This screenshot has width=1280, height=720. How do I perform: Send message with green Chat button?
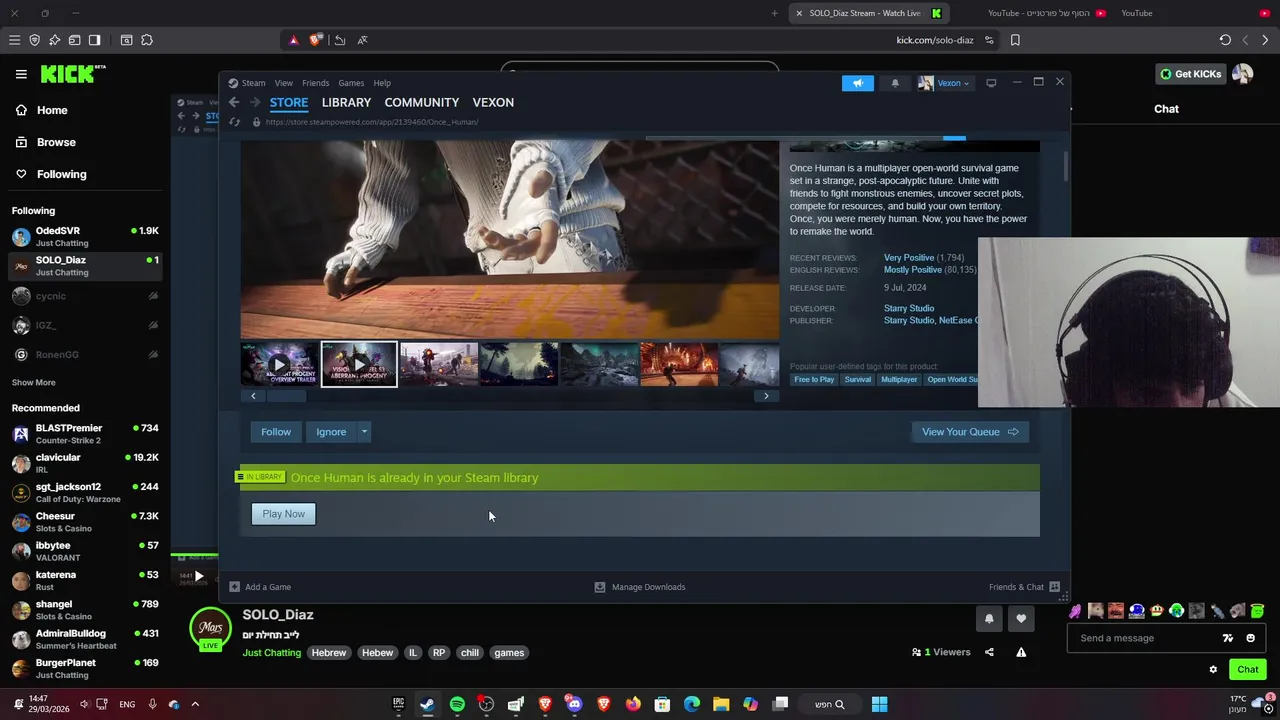(x=1248, y=670)
